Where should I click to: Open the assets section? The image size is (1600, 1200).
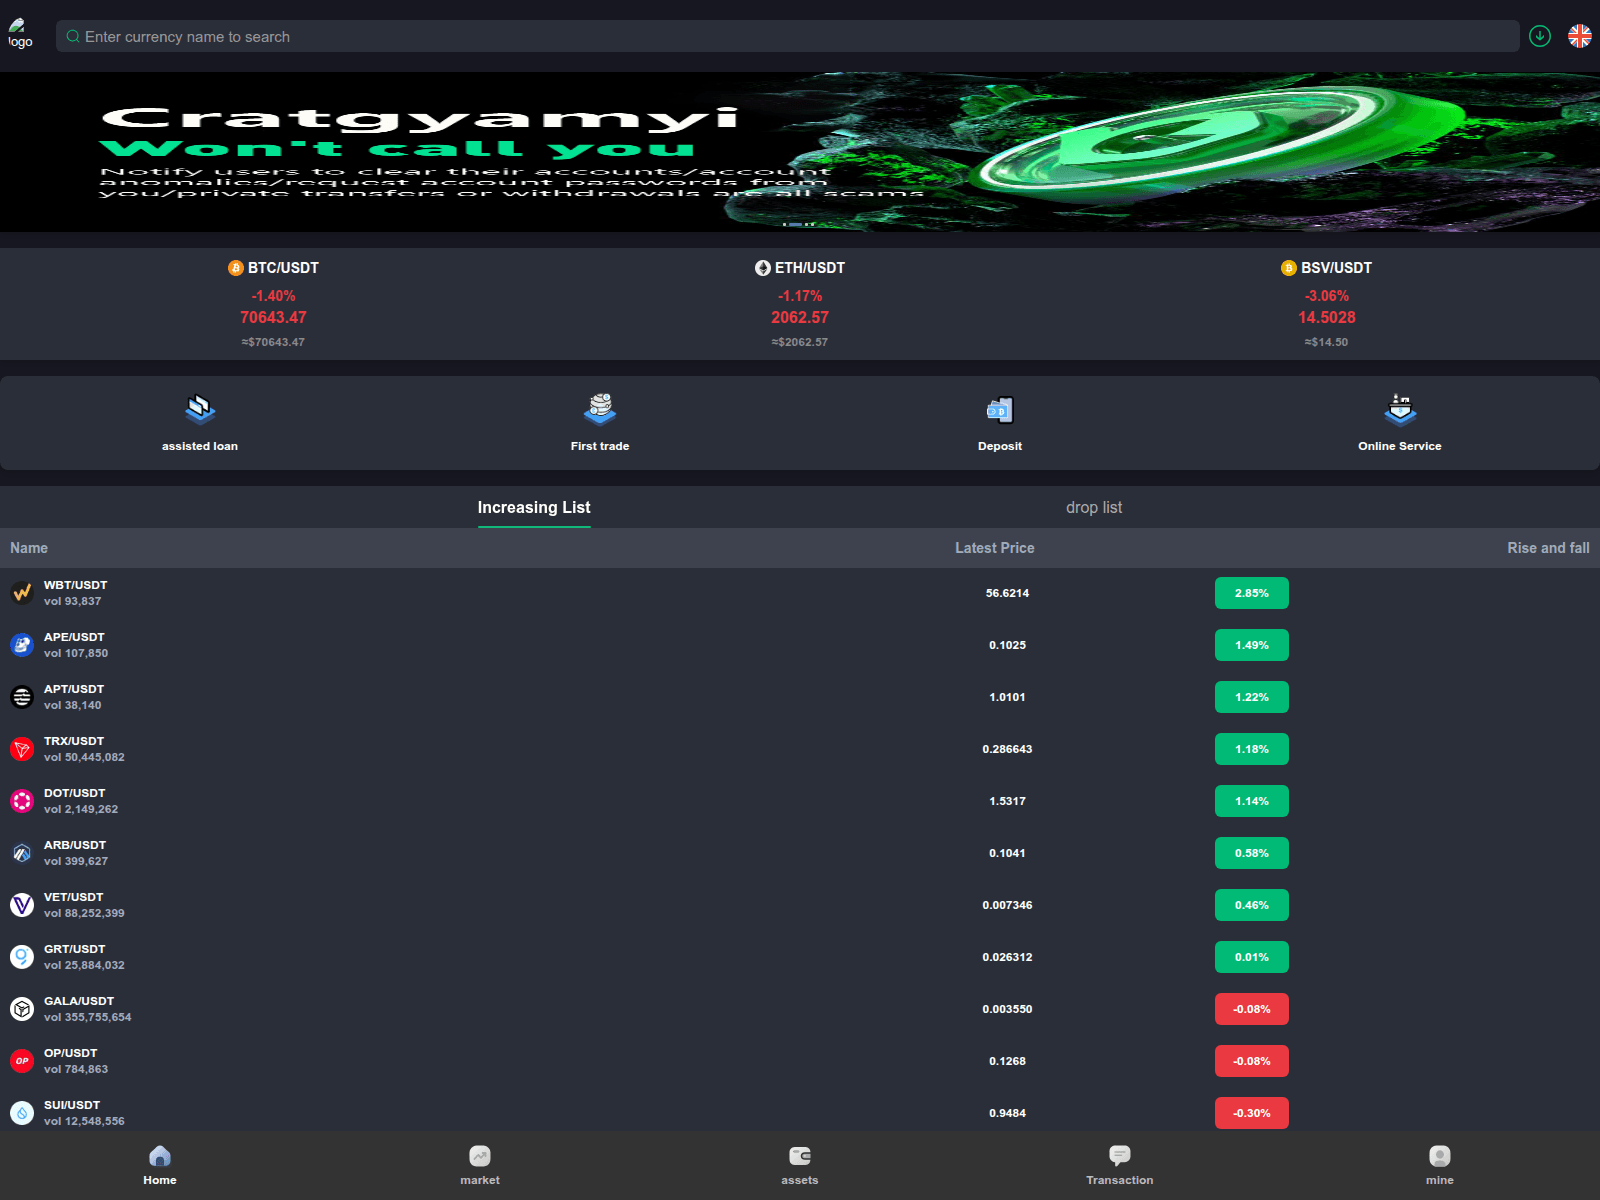pos(799,1165)
